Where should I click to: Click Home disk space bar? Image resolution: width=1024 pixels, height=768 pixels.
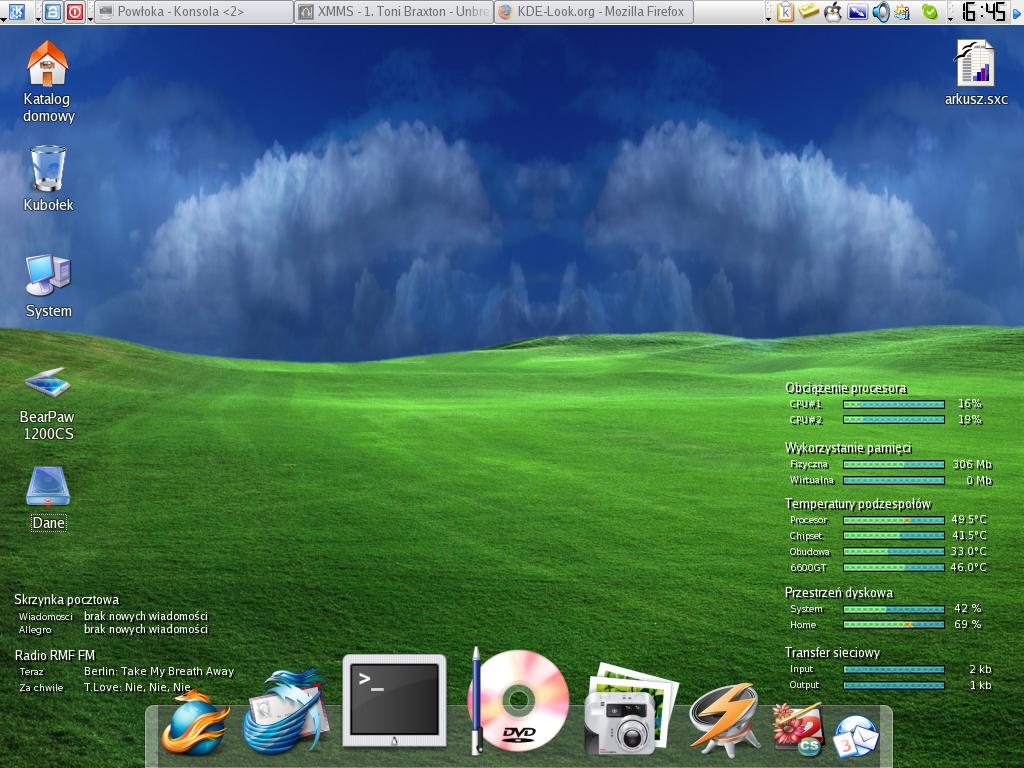893,625
